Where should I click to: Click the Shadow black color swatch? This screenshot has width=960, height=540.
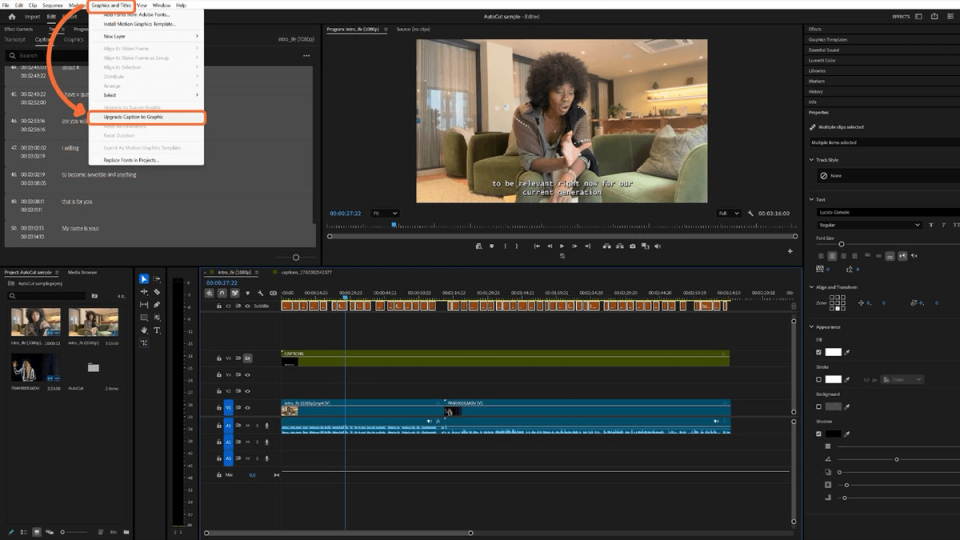click(x=833, y=433)
